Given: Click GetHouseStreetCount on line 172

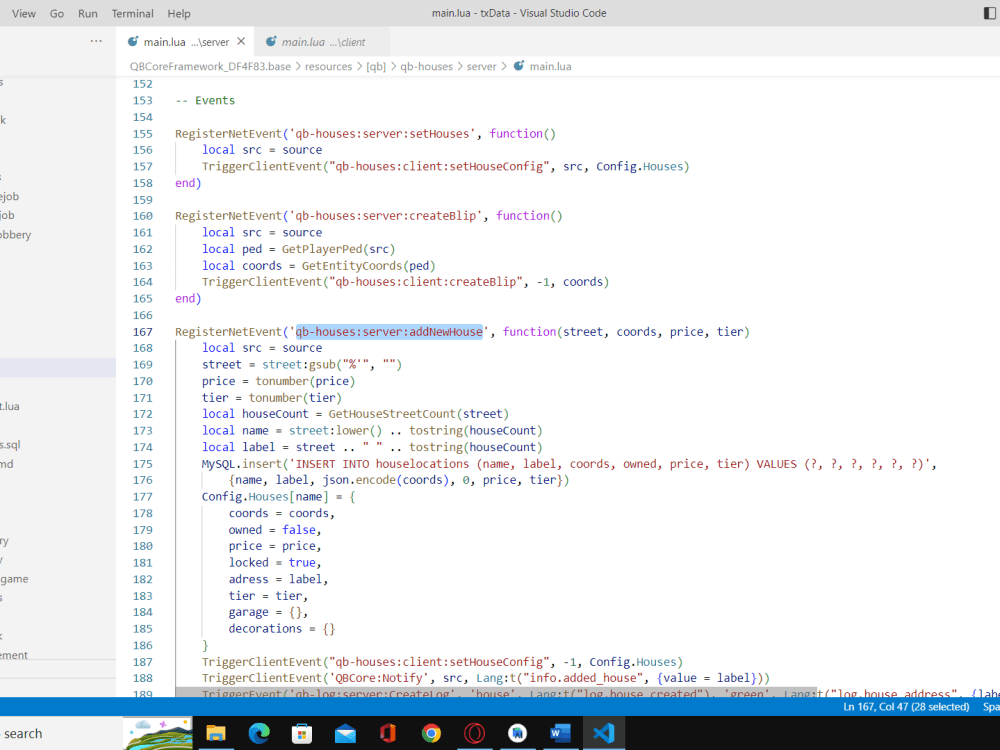Looking at the screenshot, I should (x=392, y=414).
